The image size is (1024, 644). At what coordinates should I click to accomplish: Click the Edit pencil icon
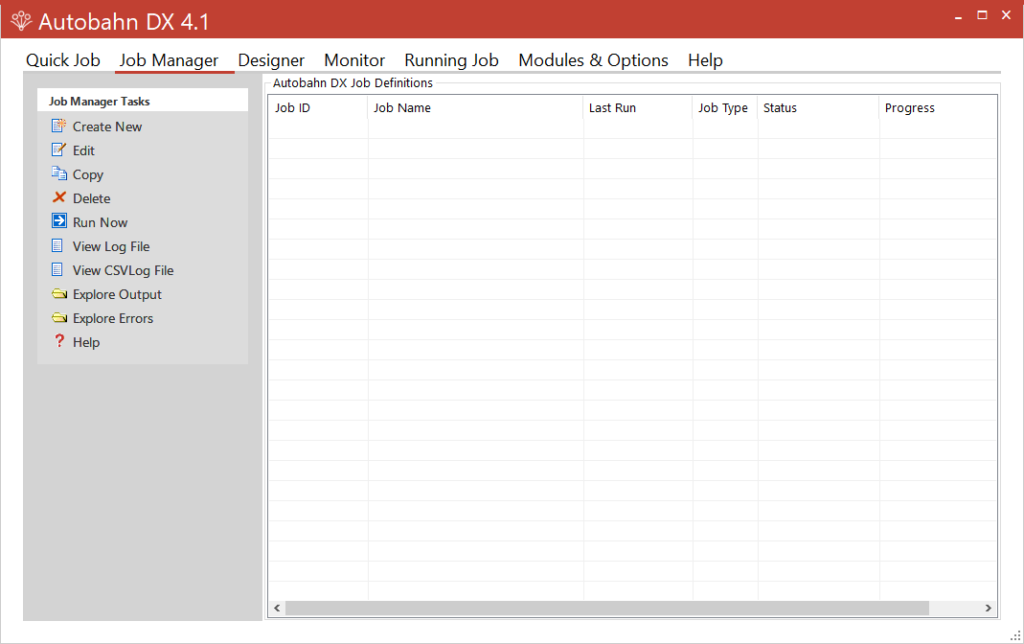pyautogui.click(x=59, y=150)
